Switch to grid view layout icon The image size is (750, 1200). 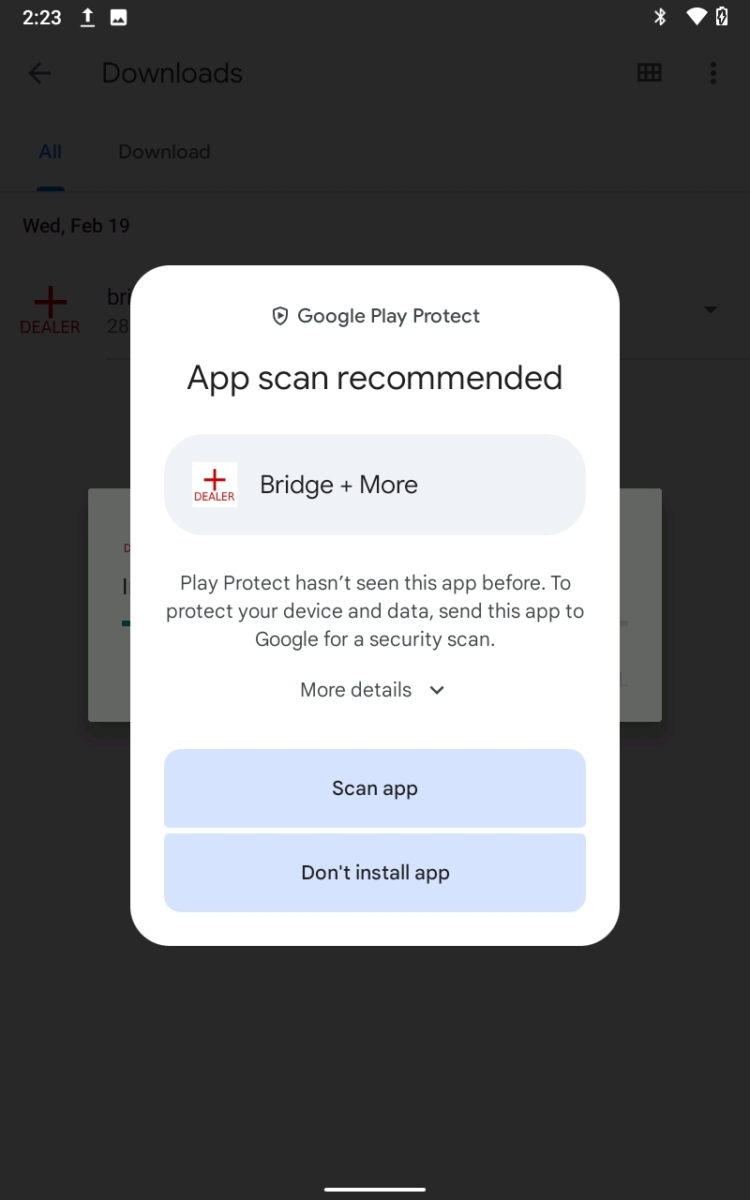point(649,73)
